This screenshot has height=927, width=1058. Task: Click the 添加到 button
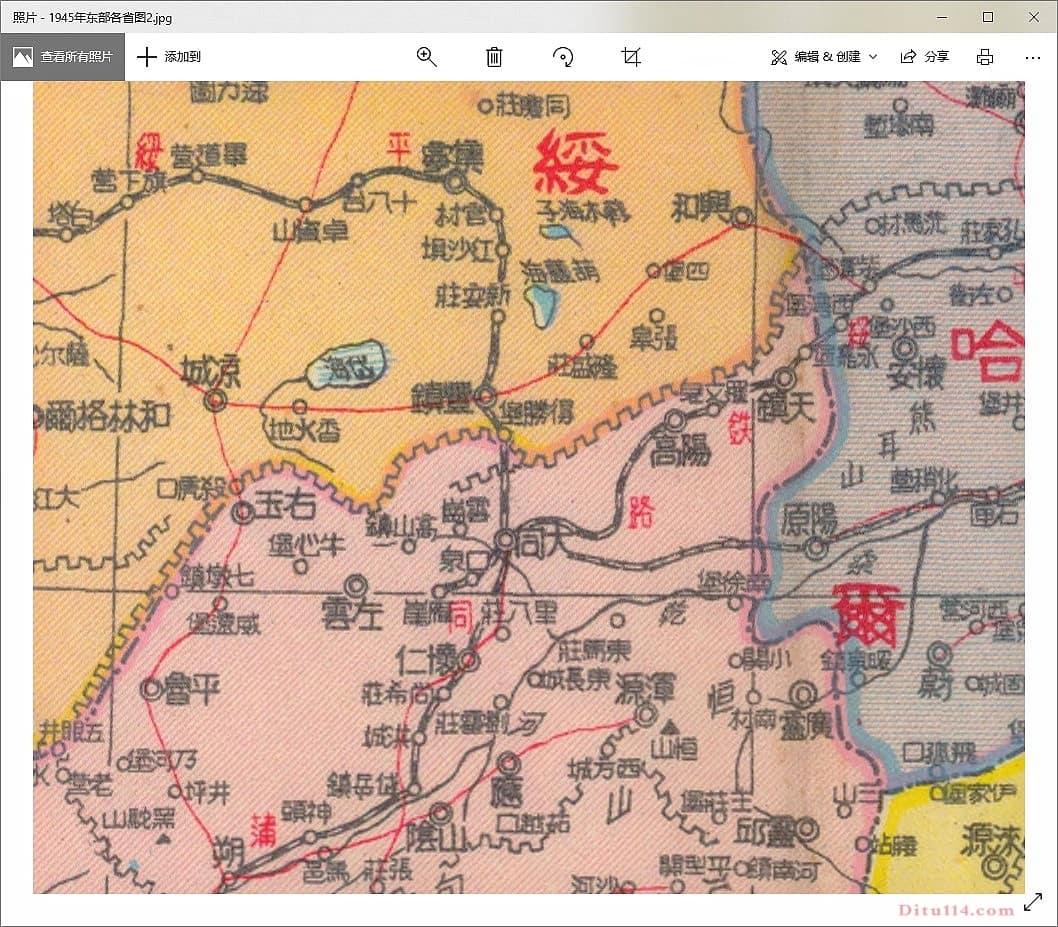pyautogui.click(x=169, y=57)
